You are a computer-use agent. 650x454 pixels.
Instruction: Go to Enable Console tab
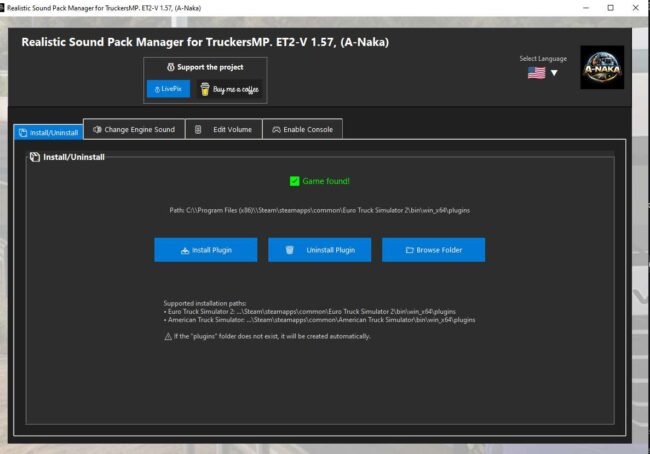303,129
